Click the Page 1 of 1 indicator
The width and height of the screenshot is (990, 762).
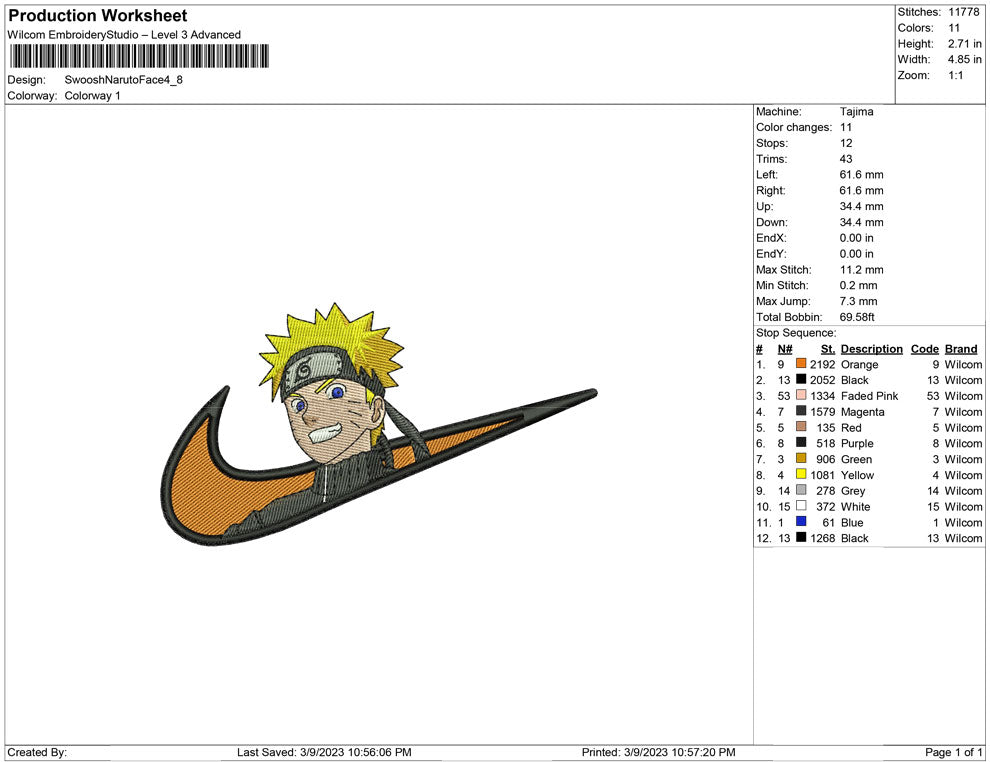pyautogui.click(x=954, y=752)
